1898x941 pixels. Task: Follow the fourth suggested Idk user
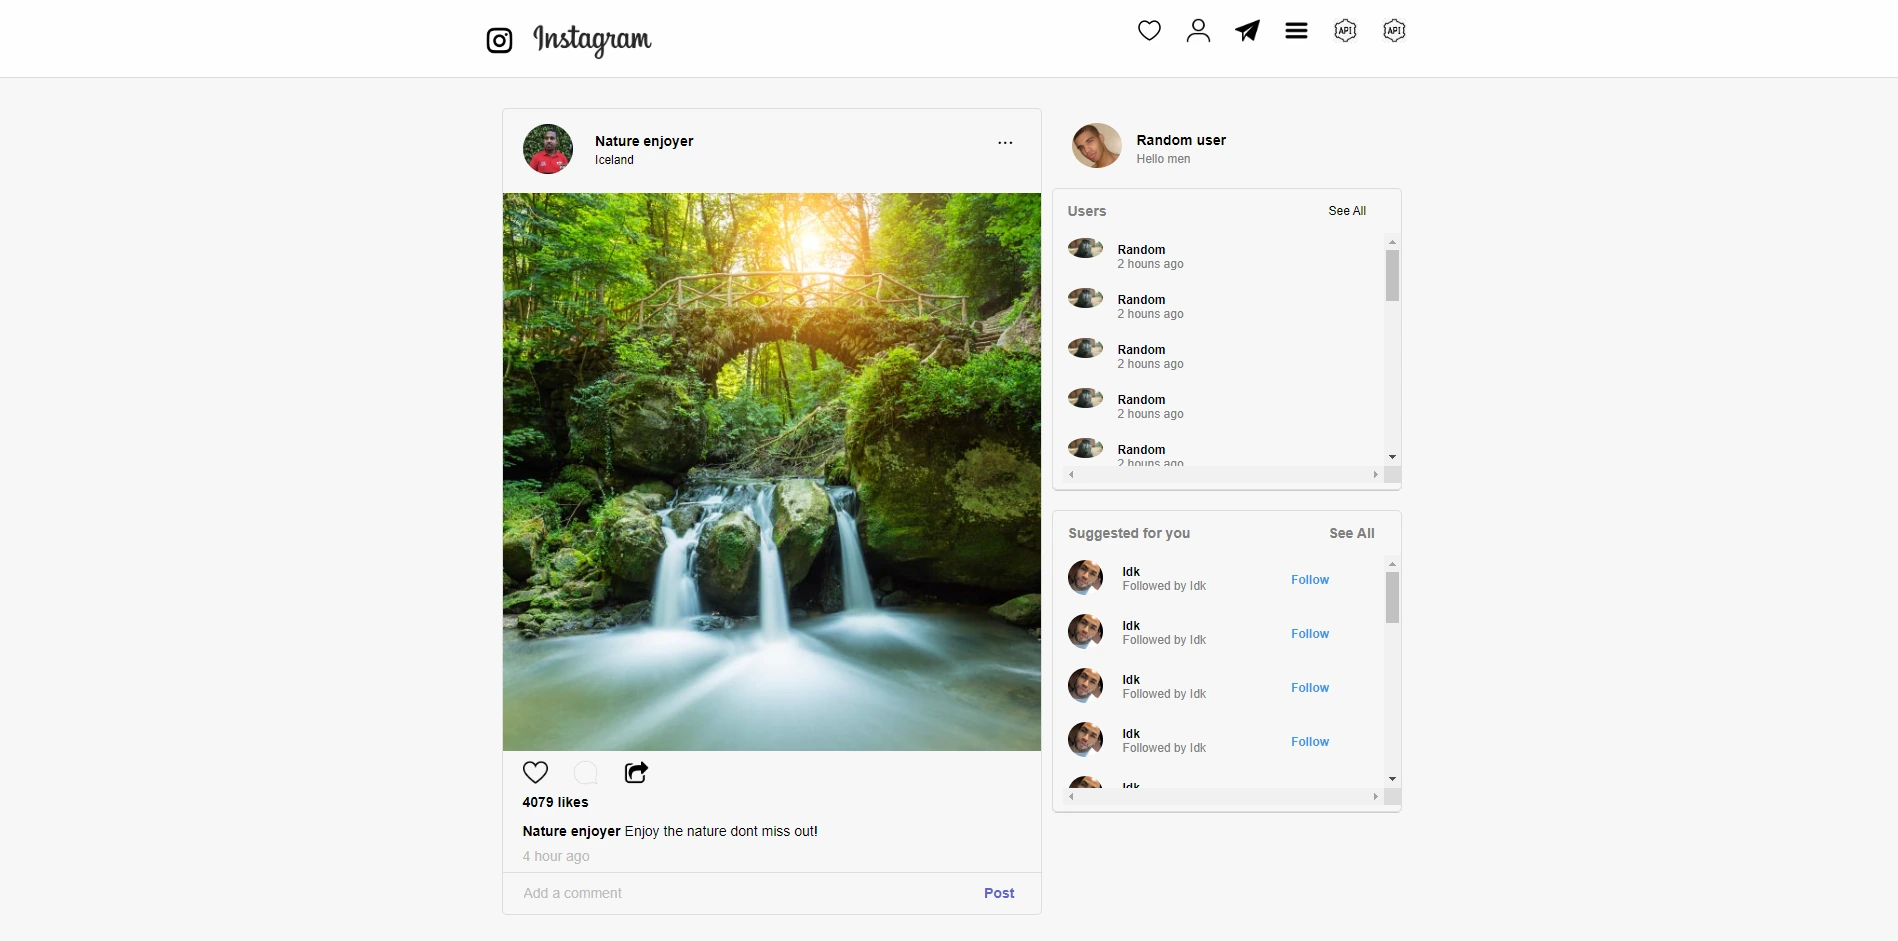(1309, 742)
